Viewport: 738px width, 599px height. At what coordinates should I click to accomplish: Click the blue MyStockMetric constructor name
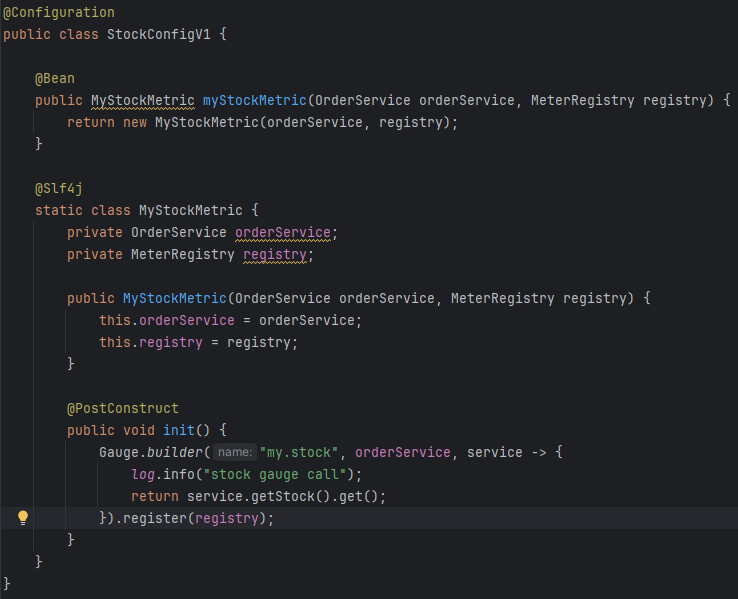tap(175, 298)
